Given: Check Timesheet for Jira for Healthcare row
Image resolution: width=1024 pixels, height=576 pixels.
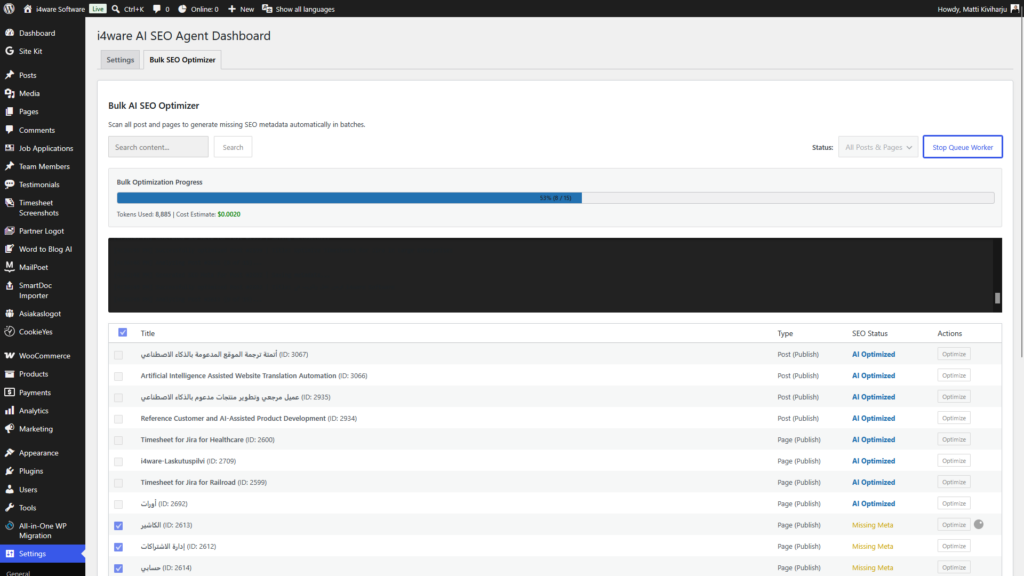Looking at the screenshot, I should [118, 440].
